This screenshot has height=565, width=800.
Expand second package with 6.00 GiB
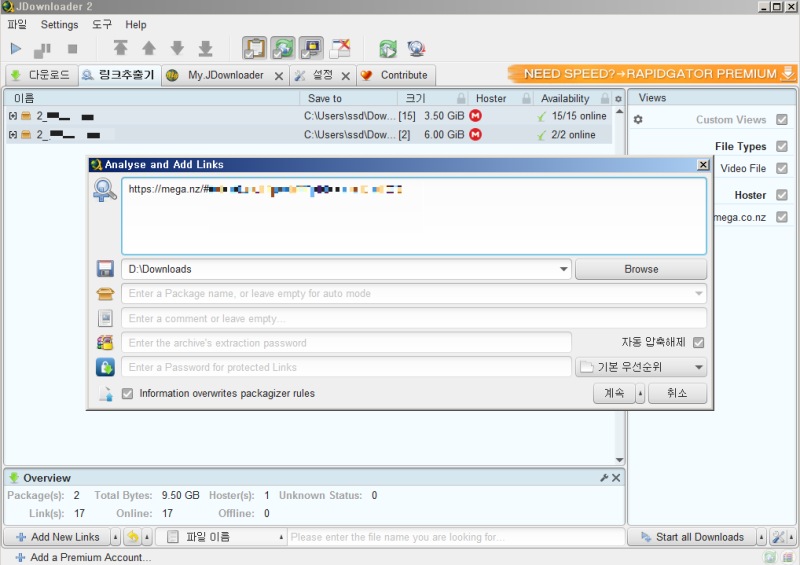click(13, 135)
